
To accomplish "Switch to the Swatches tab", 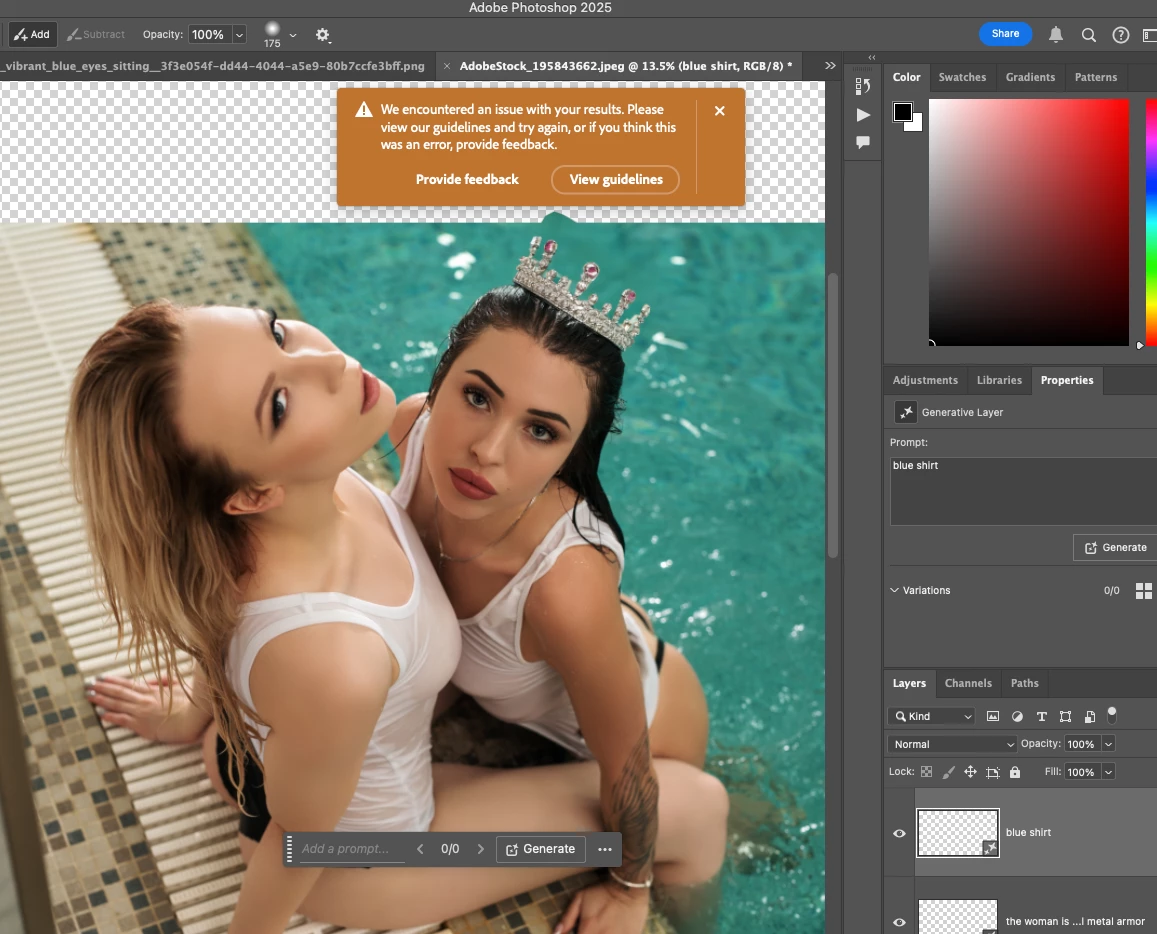I will coord(962,77).
